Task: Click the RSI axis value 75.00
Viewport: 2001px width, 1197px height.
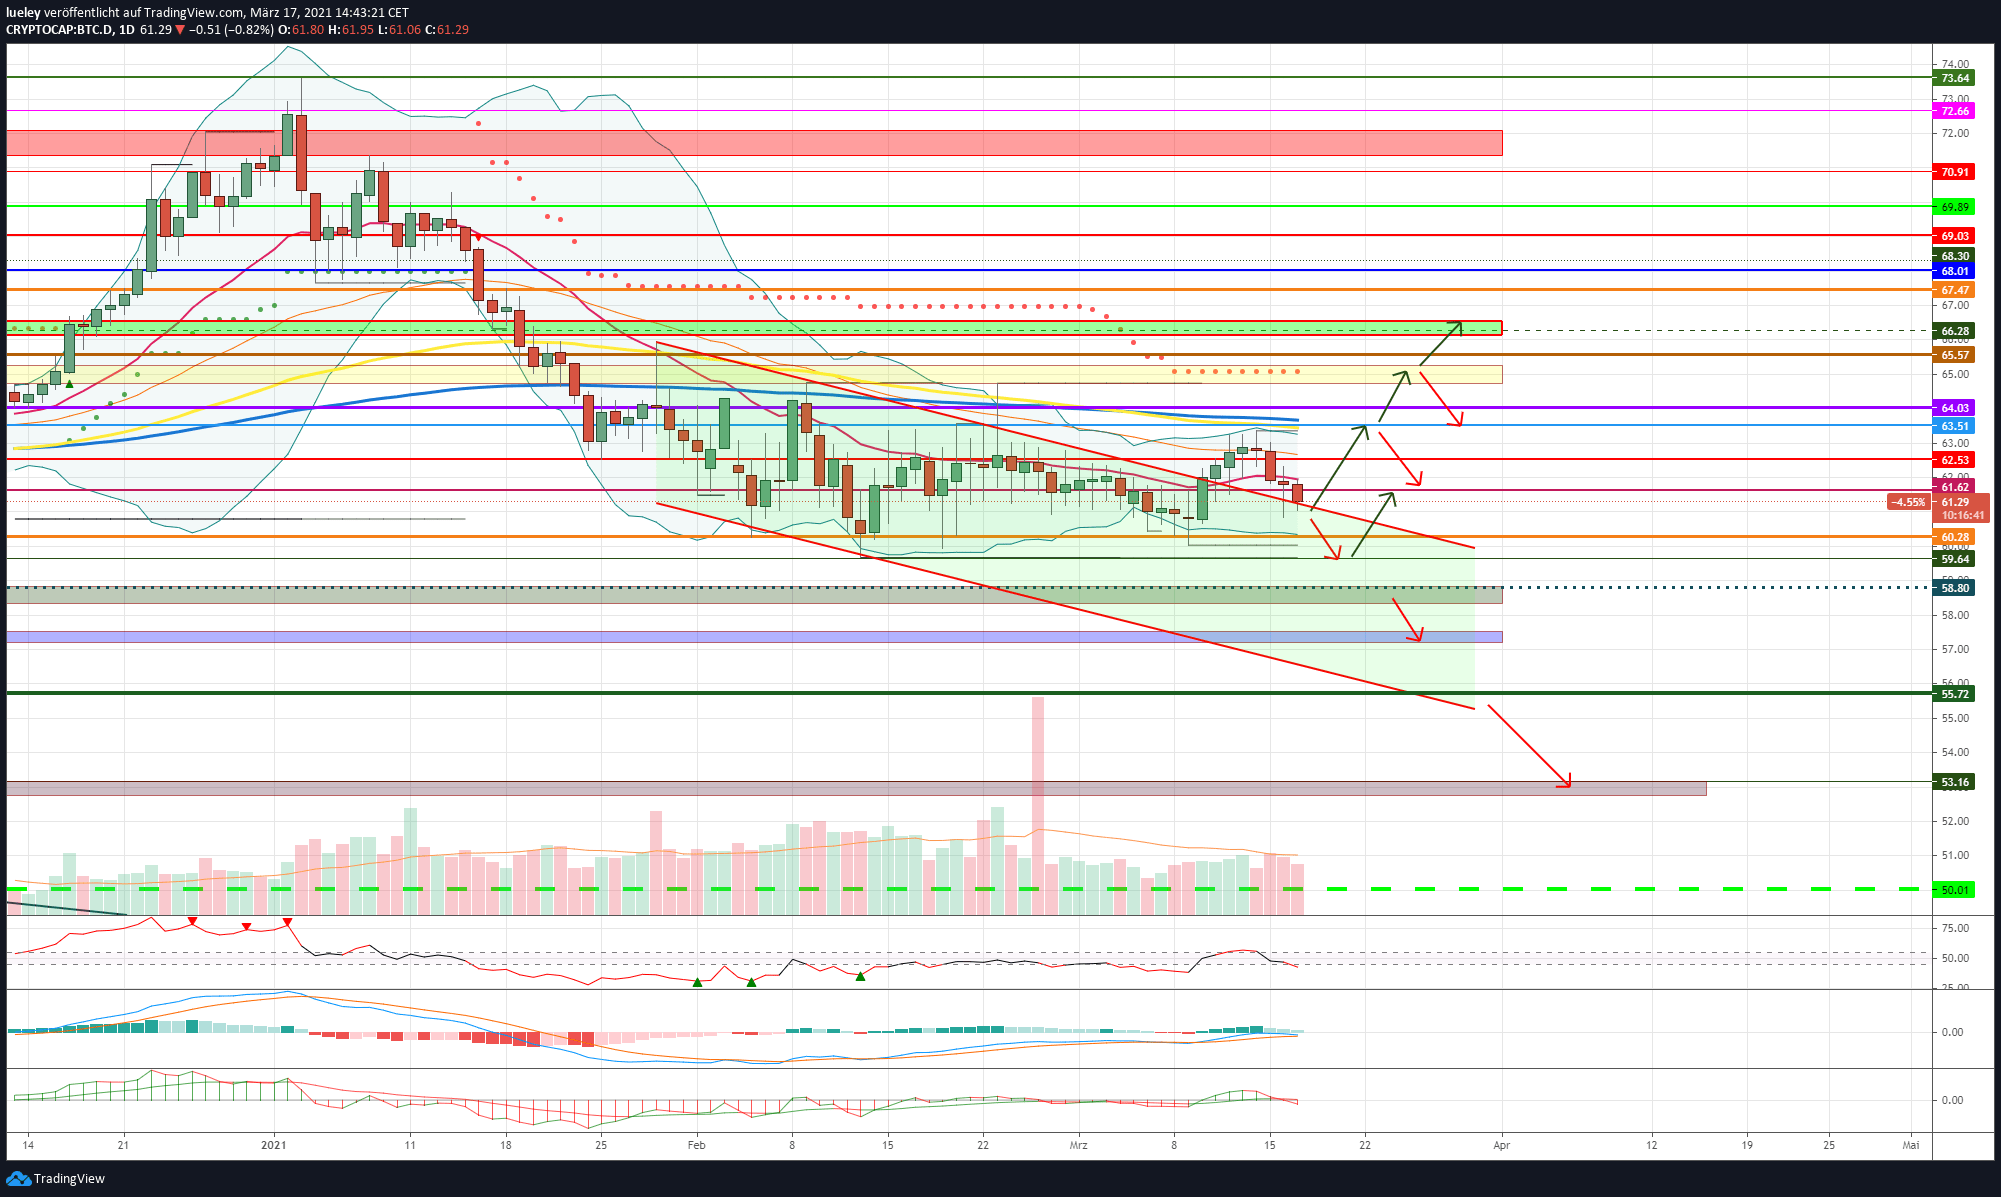Action: (1954, 928)
